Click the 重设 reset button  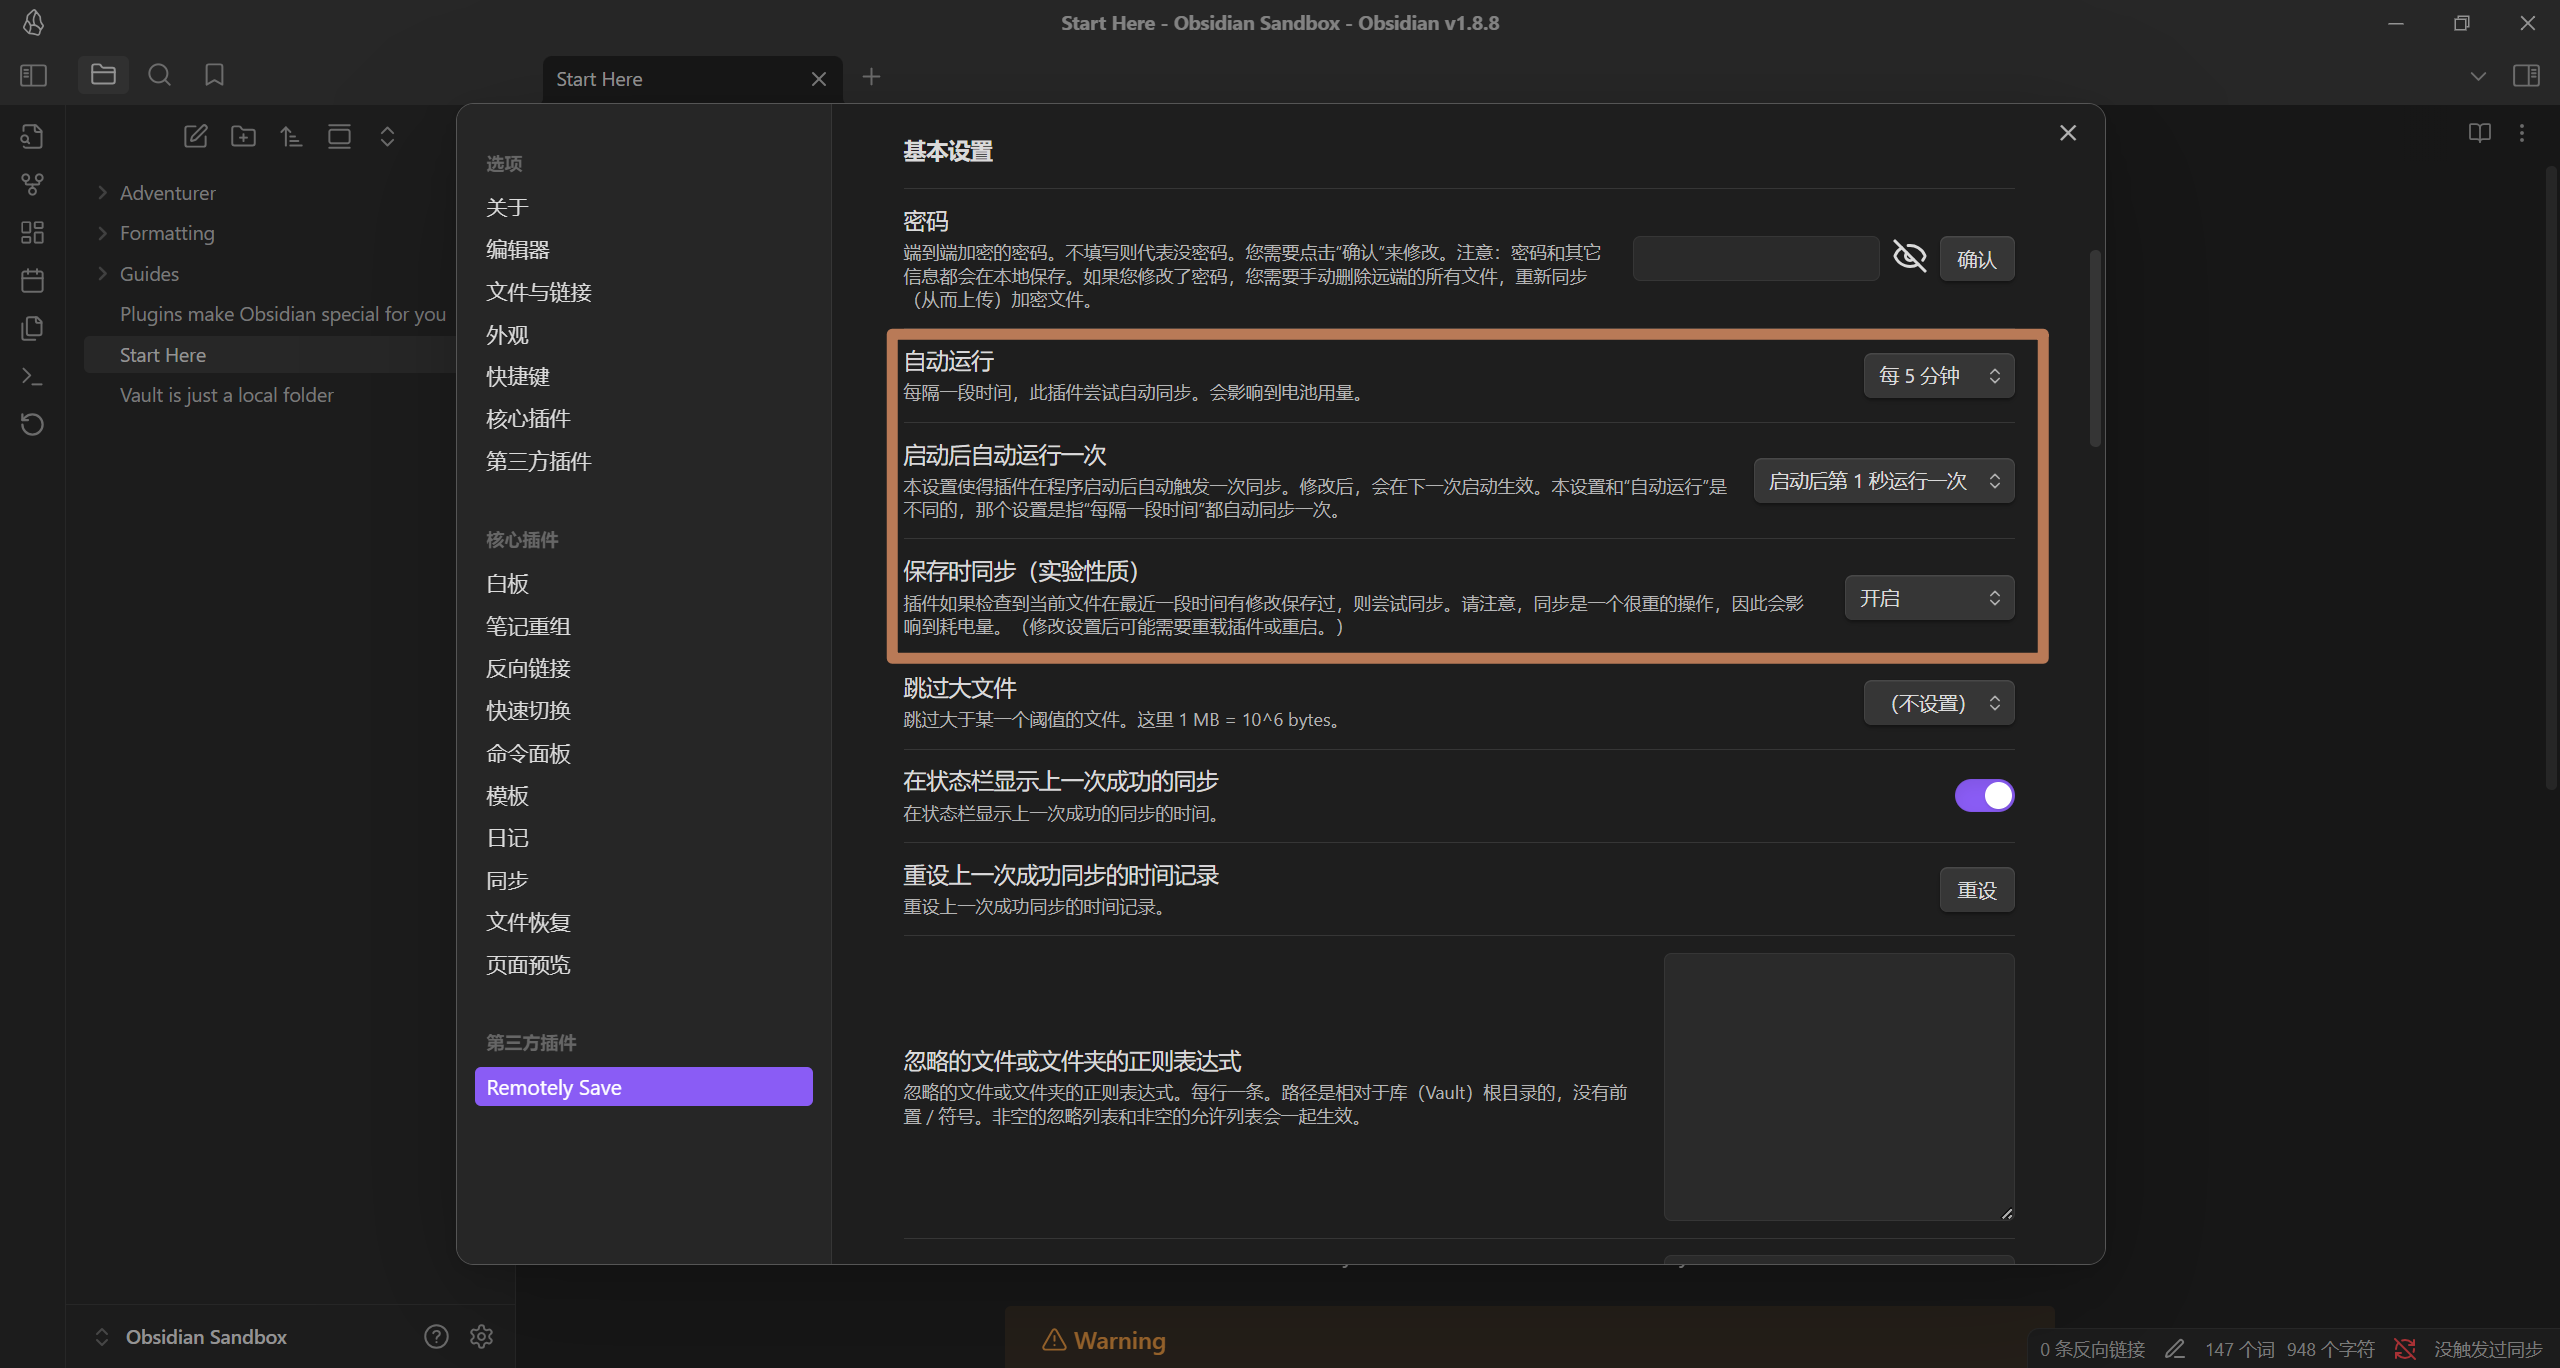point(1976,890)
